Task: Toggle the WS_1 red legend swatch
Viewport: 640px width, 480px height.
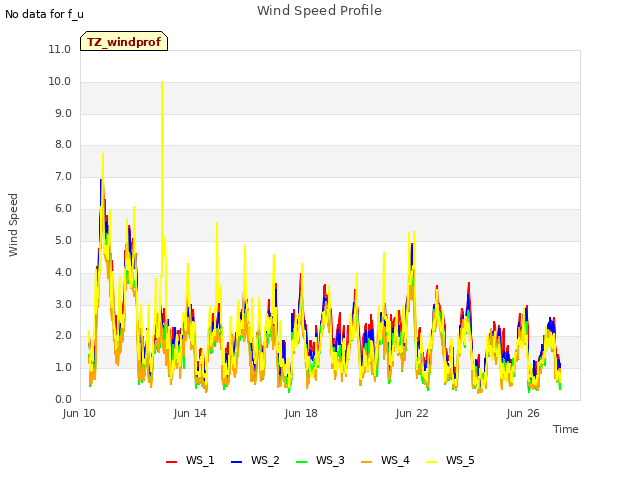Action: [171, 462]
